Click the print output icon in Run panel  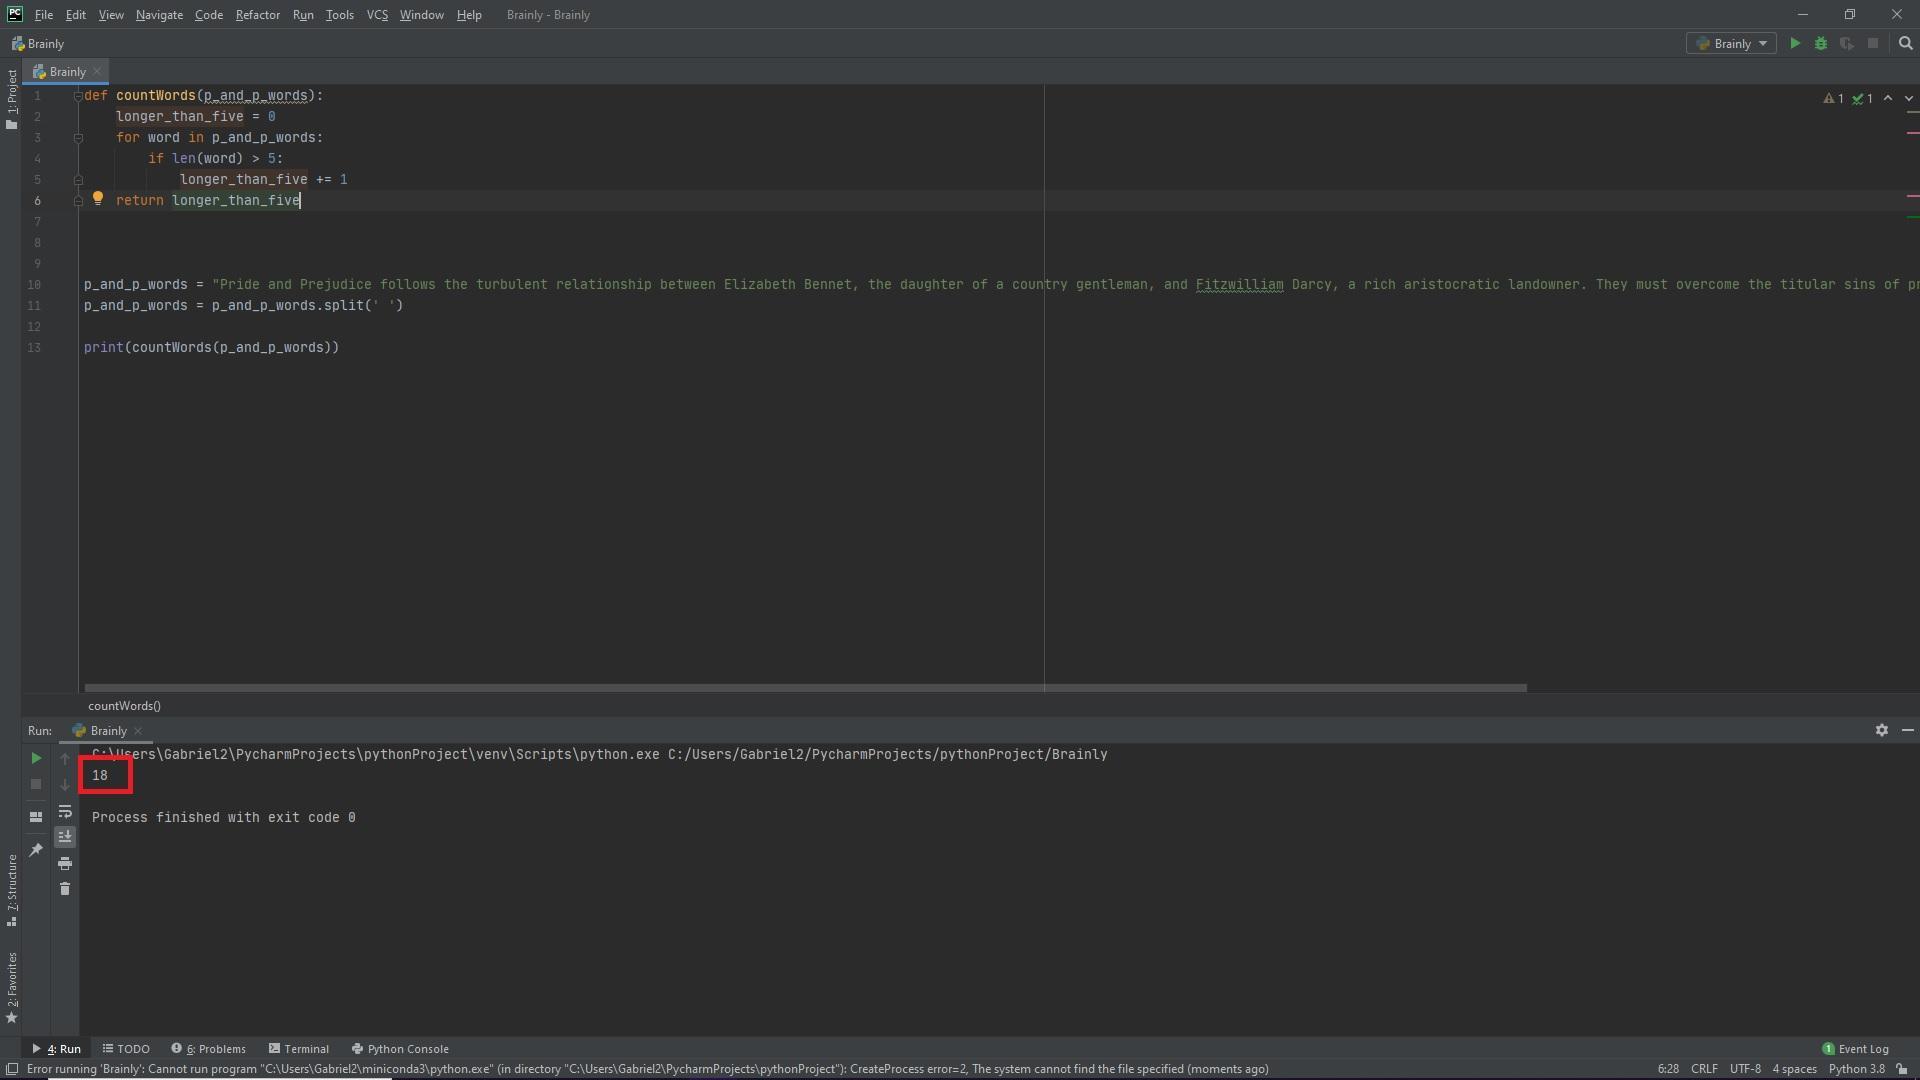(65, 864)
